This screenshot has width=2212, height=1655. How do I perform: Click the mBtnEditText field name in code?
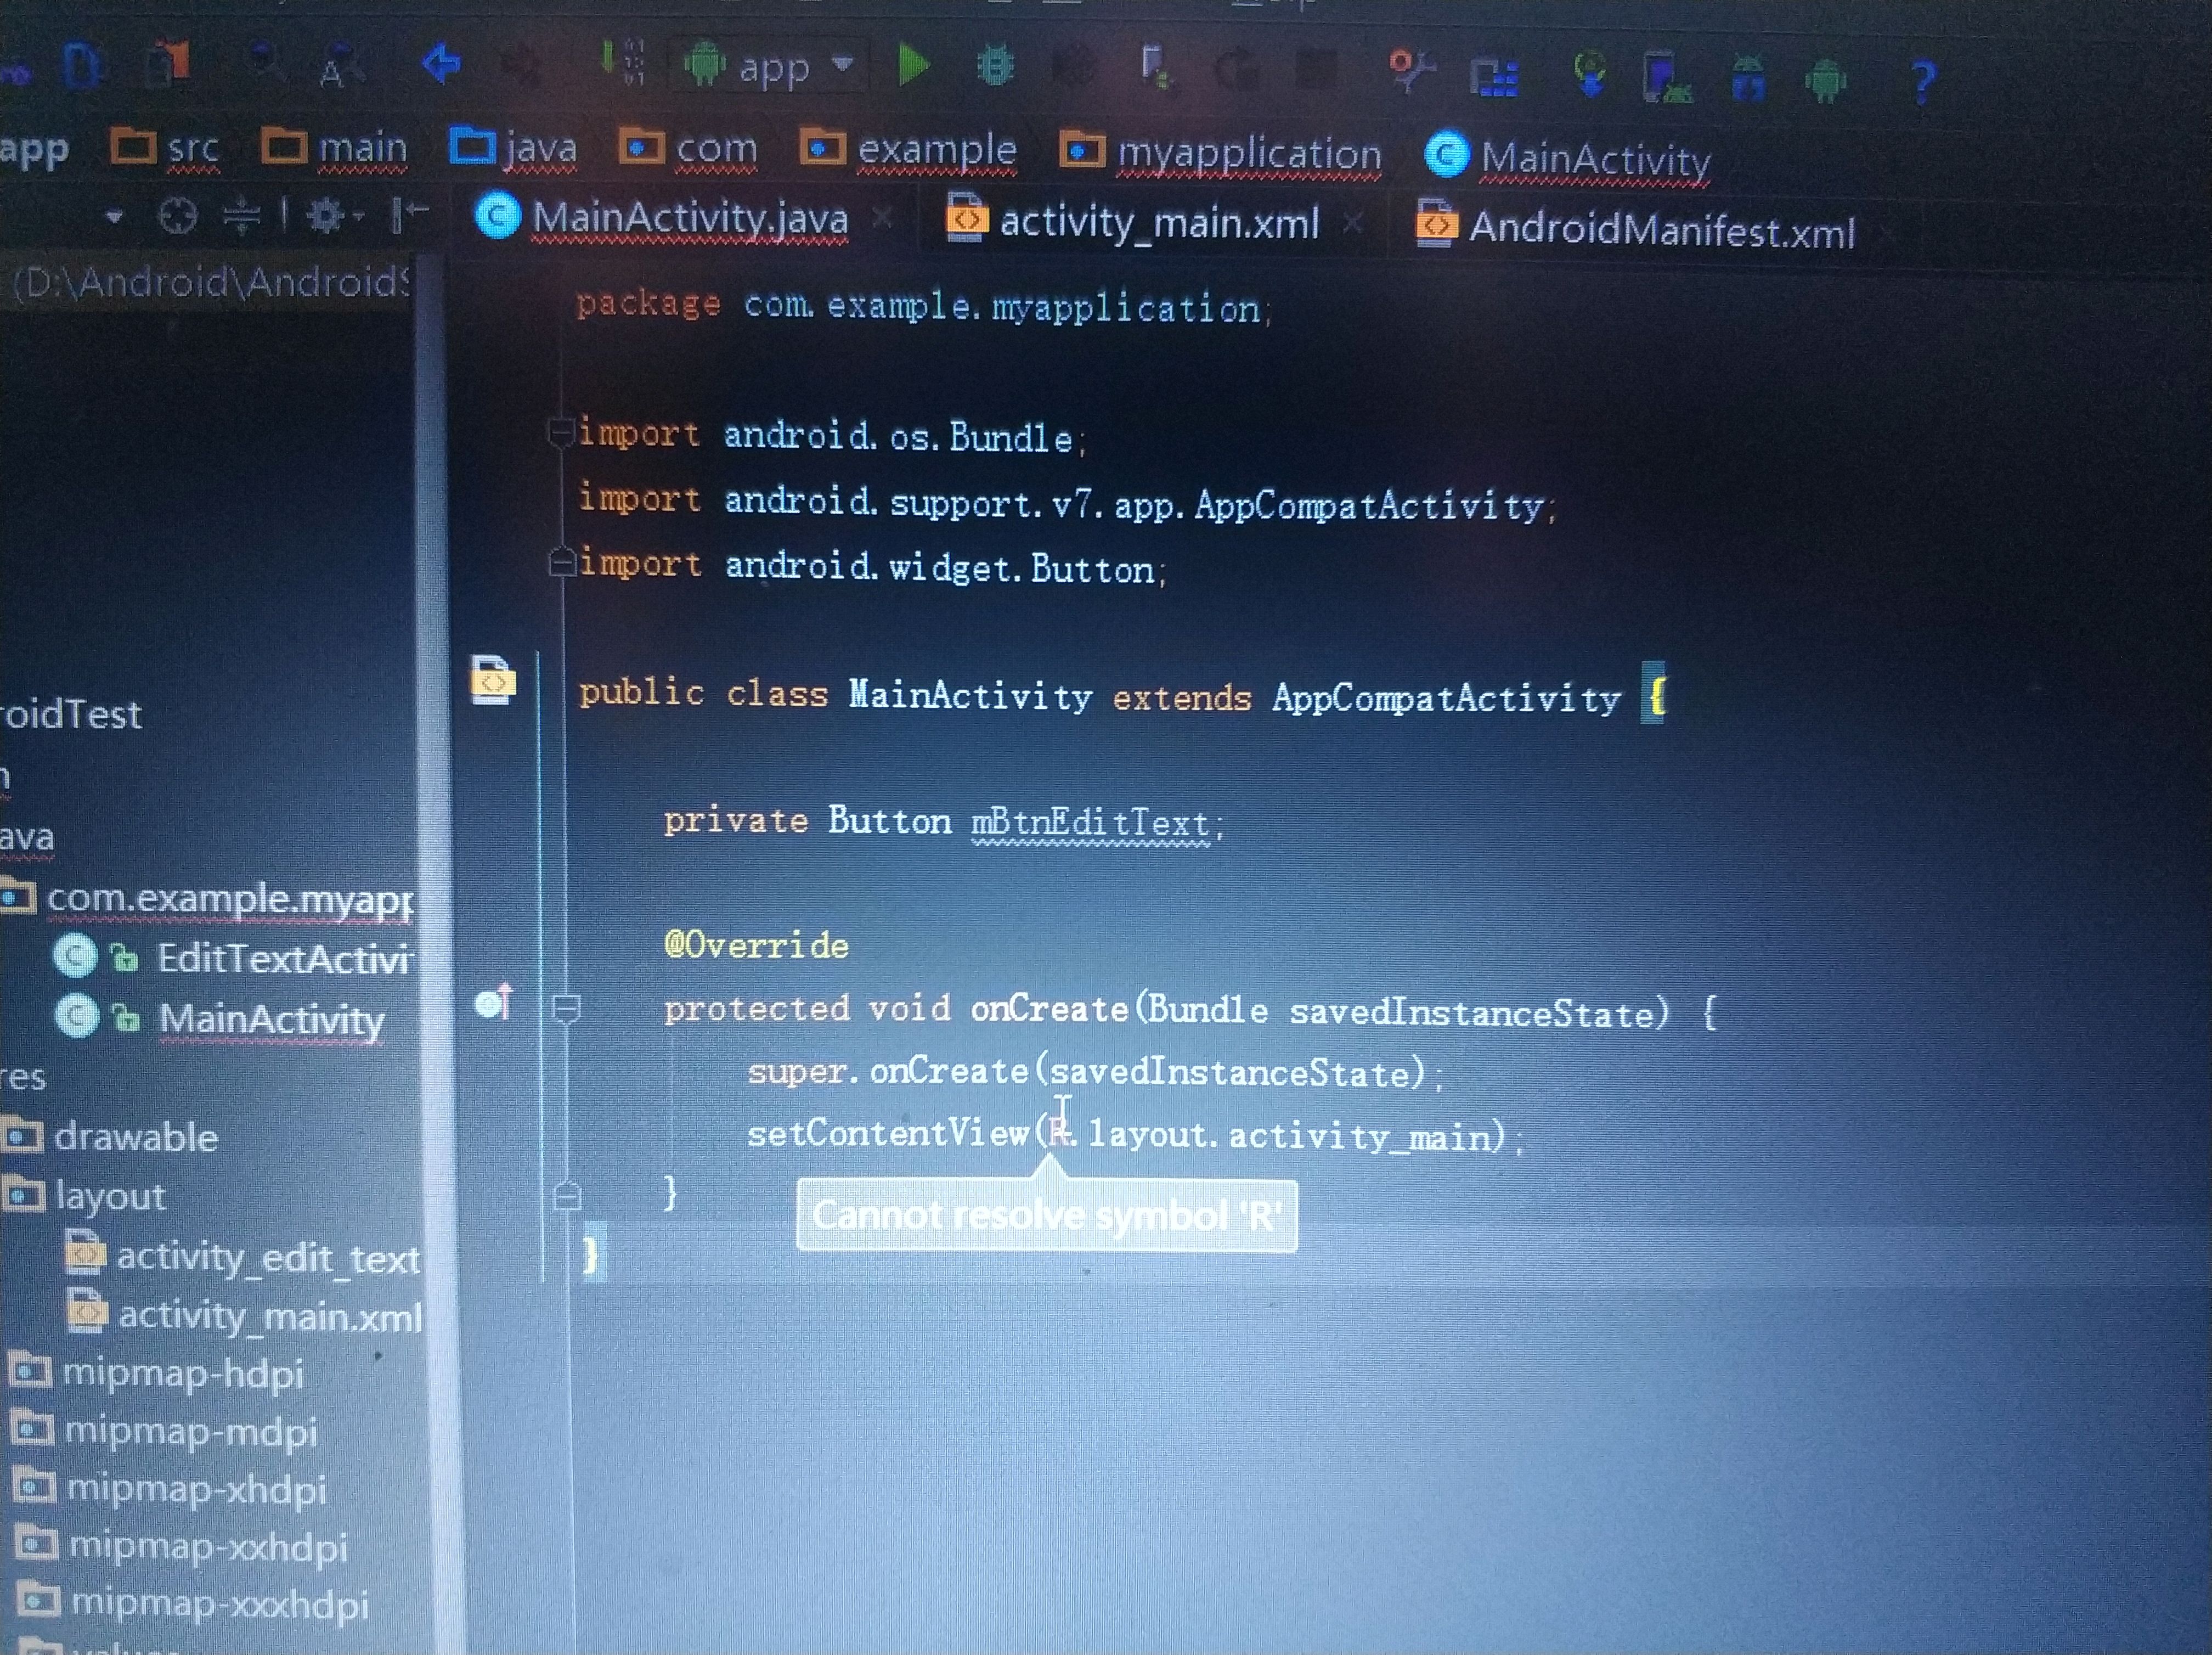[x=1090, y=822]
